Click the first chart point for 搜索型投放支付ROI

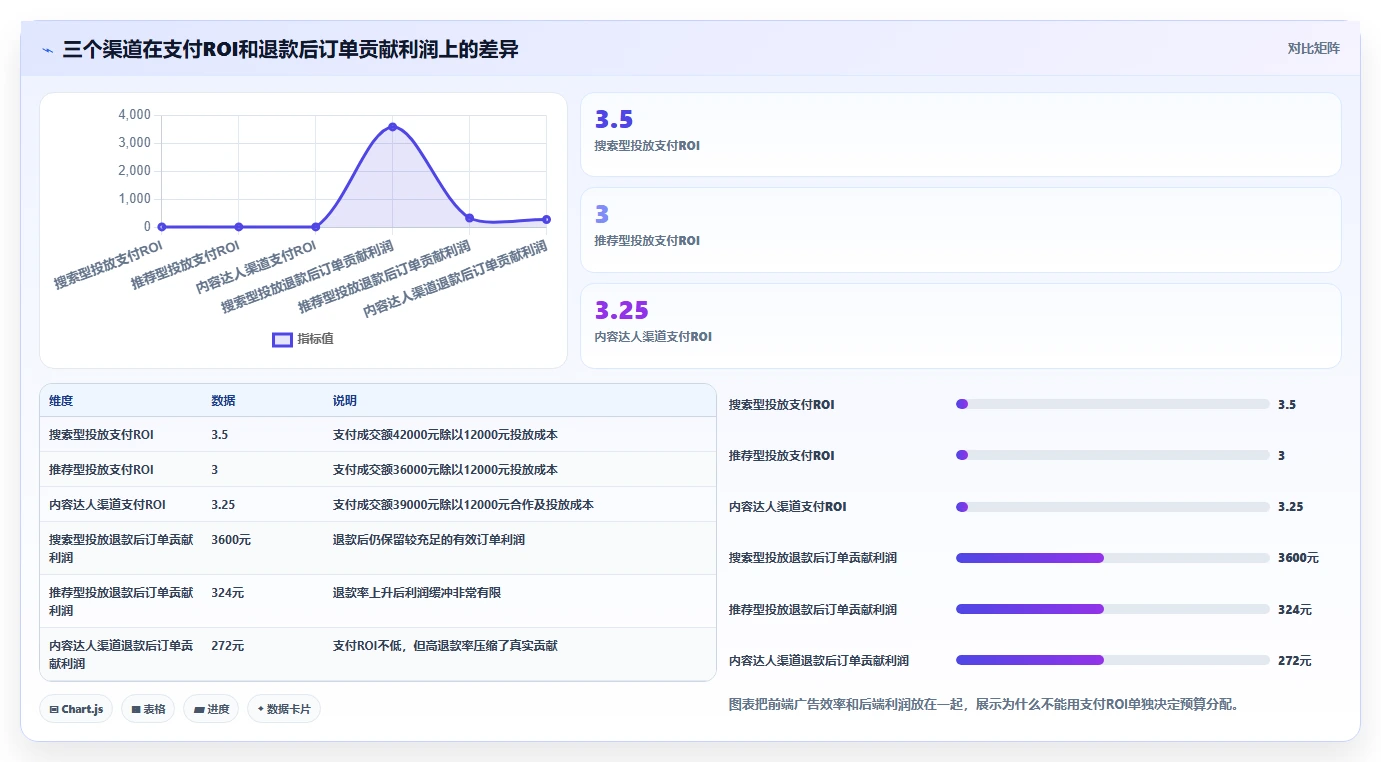click(x=162, y=227)
